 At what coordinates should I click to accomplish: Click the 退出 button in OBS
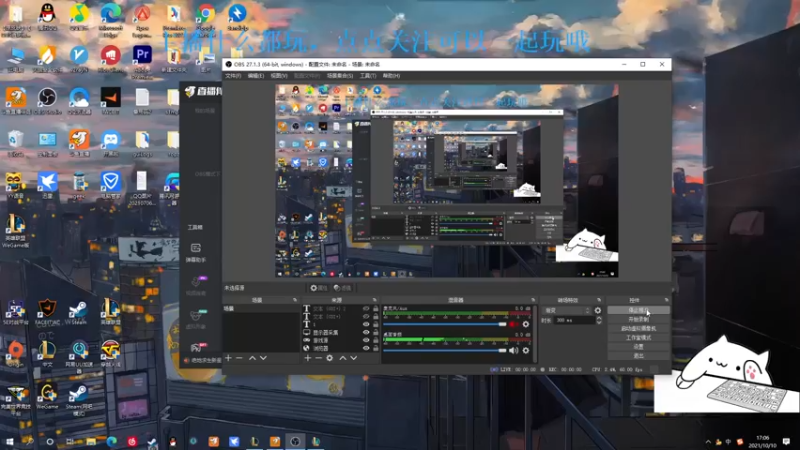pyautogui.click(x=638, y=356)
